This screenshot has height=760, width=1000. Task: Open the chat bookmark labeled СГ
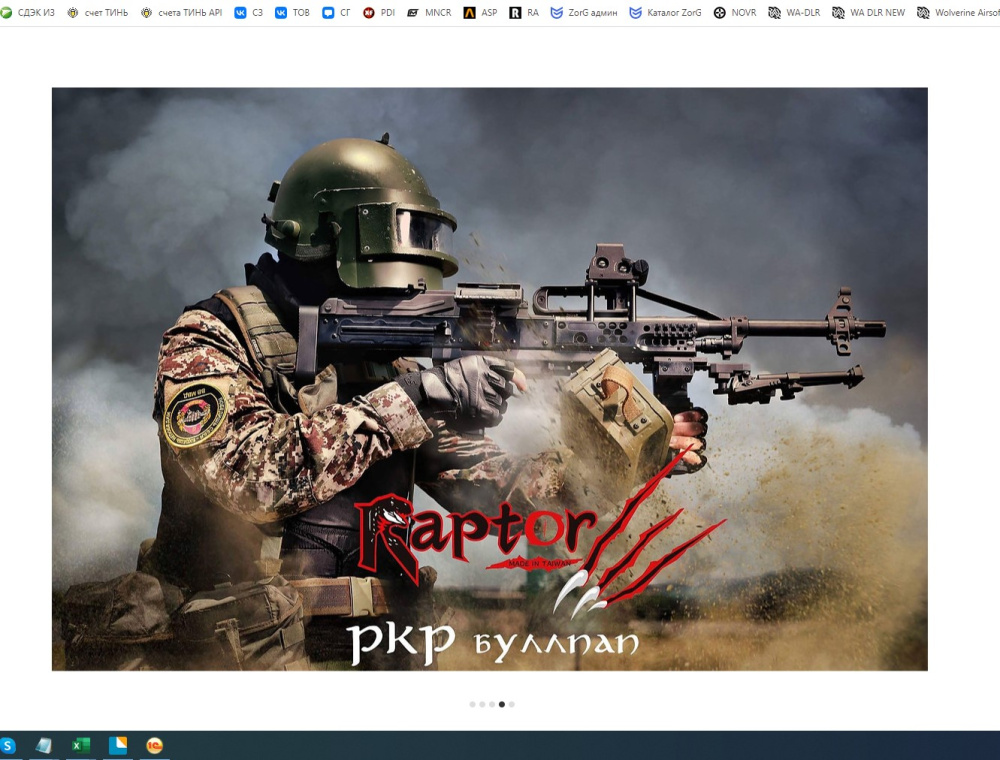(336, 13)
